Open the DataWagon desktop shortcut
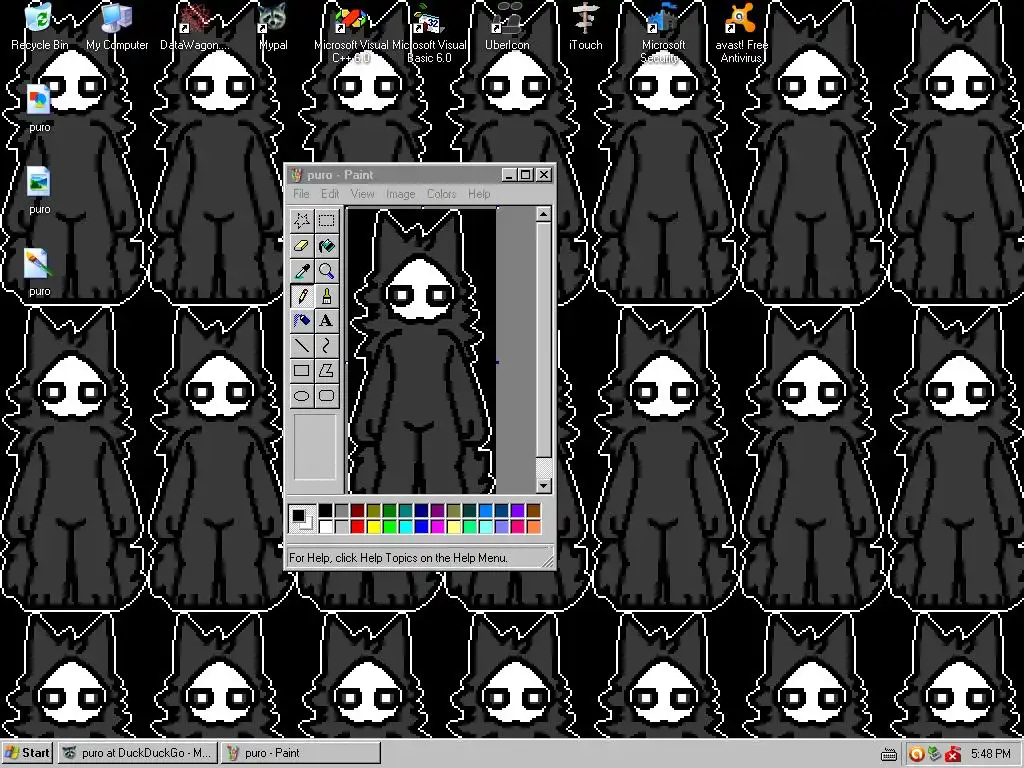The width and height of the screenshot is (1024, 768). (x=195, y=27)
